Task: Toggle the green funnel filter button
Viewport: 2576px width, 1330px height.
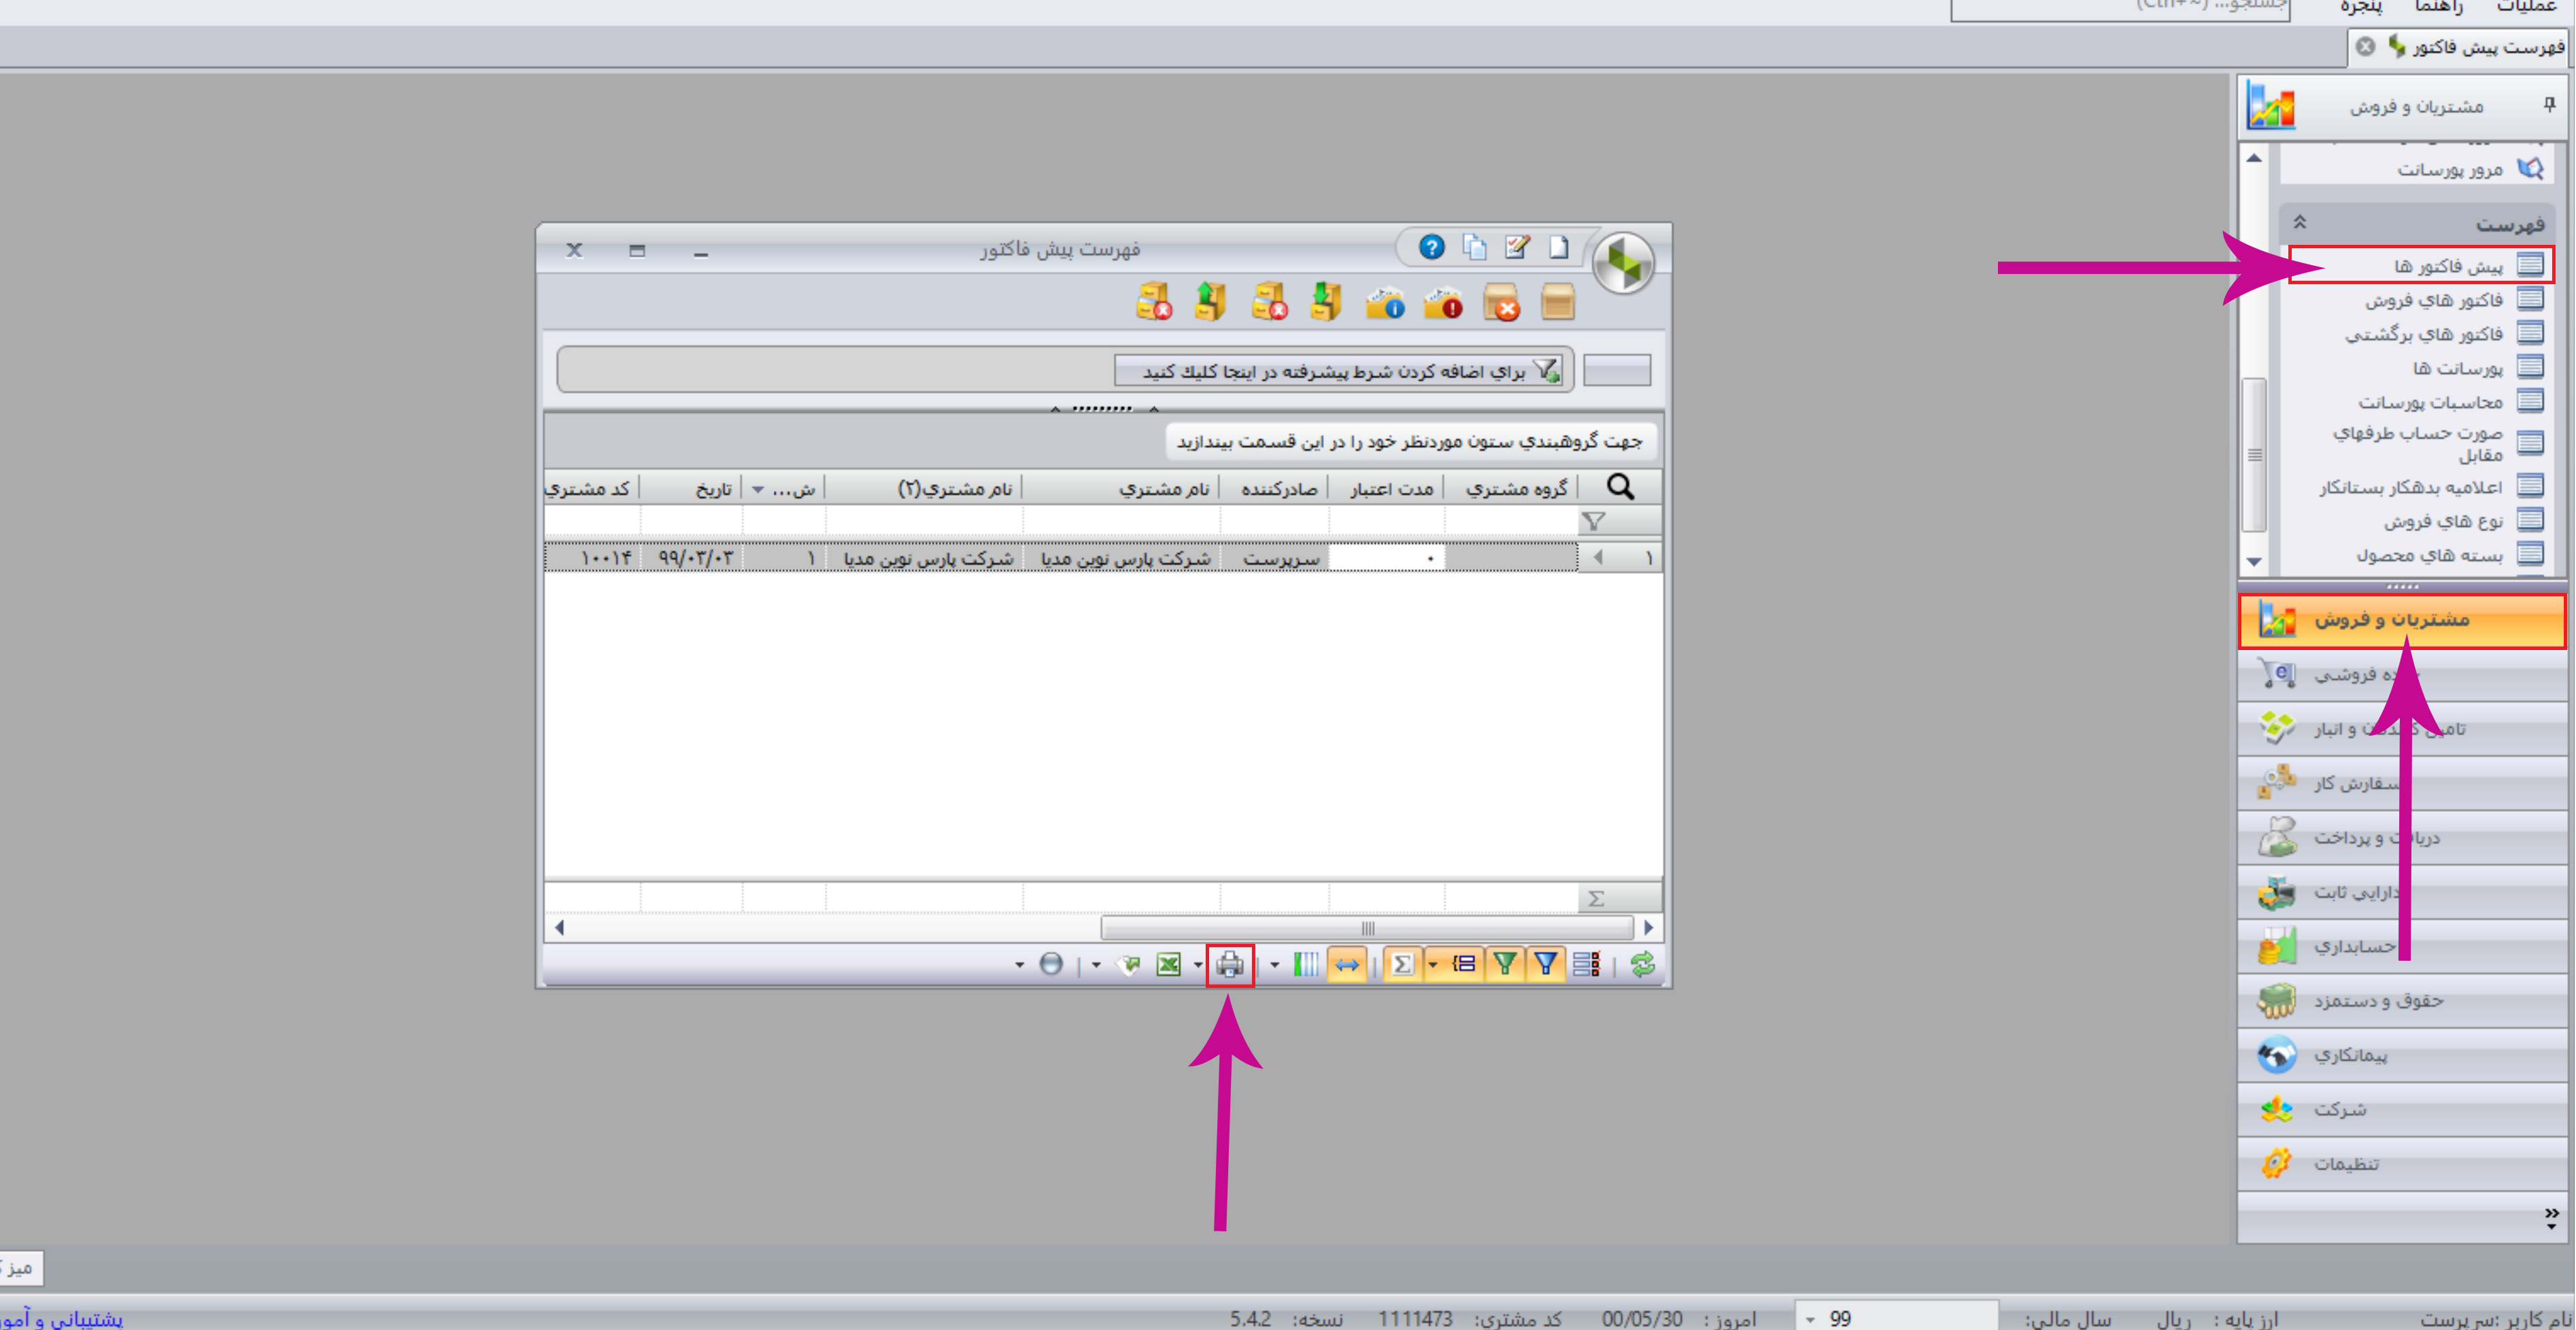Action: click(1505, 965)
